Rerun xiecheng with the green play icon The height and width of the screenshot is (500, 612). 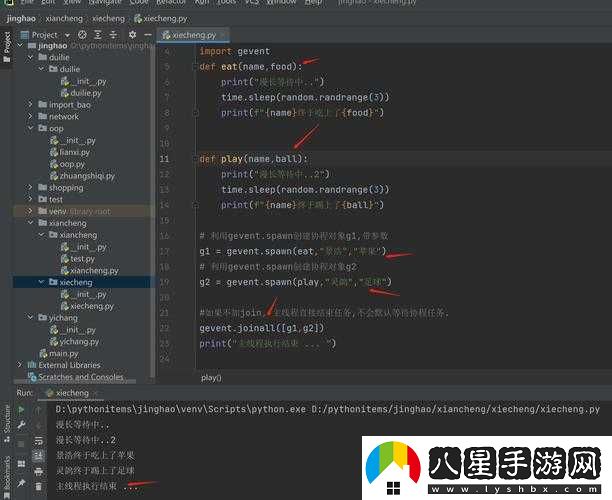pos(21,409)
